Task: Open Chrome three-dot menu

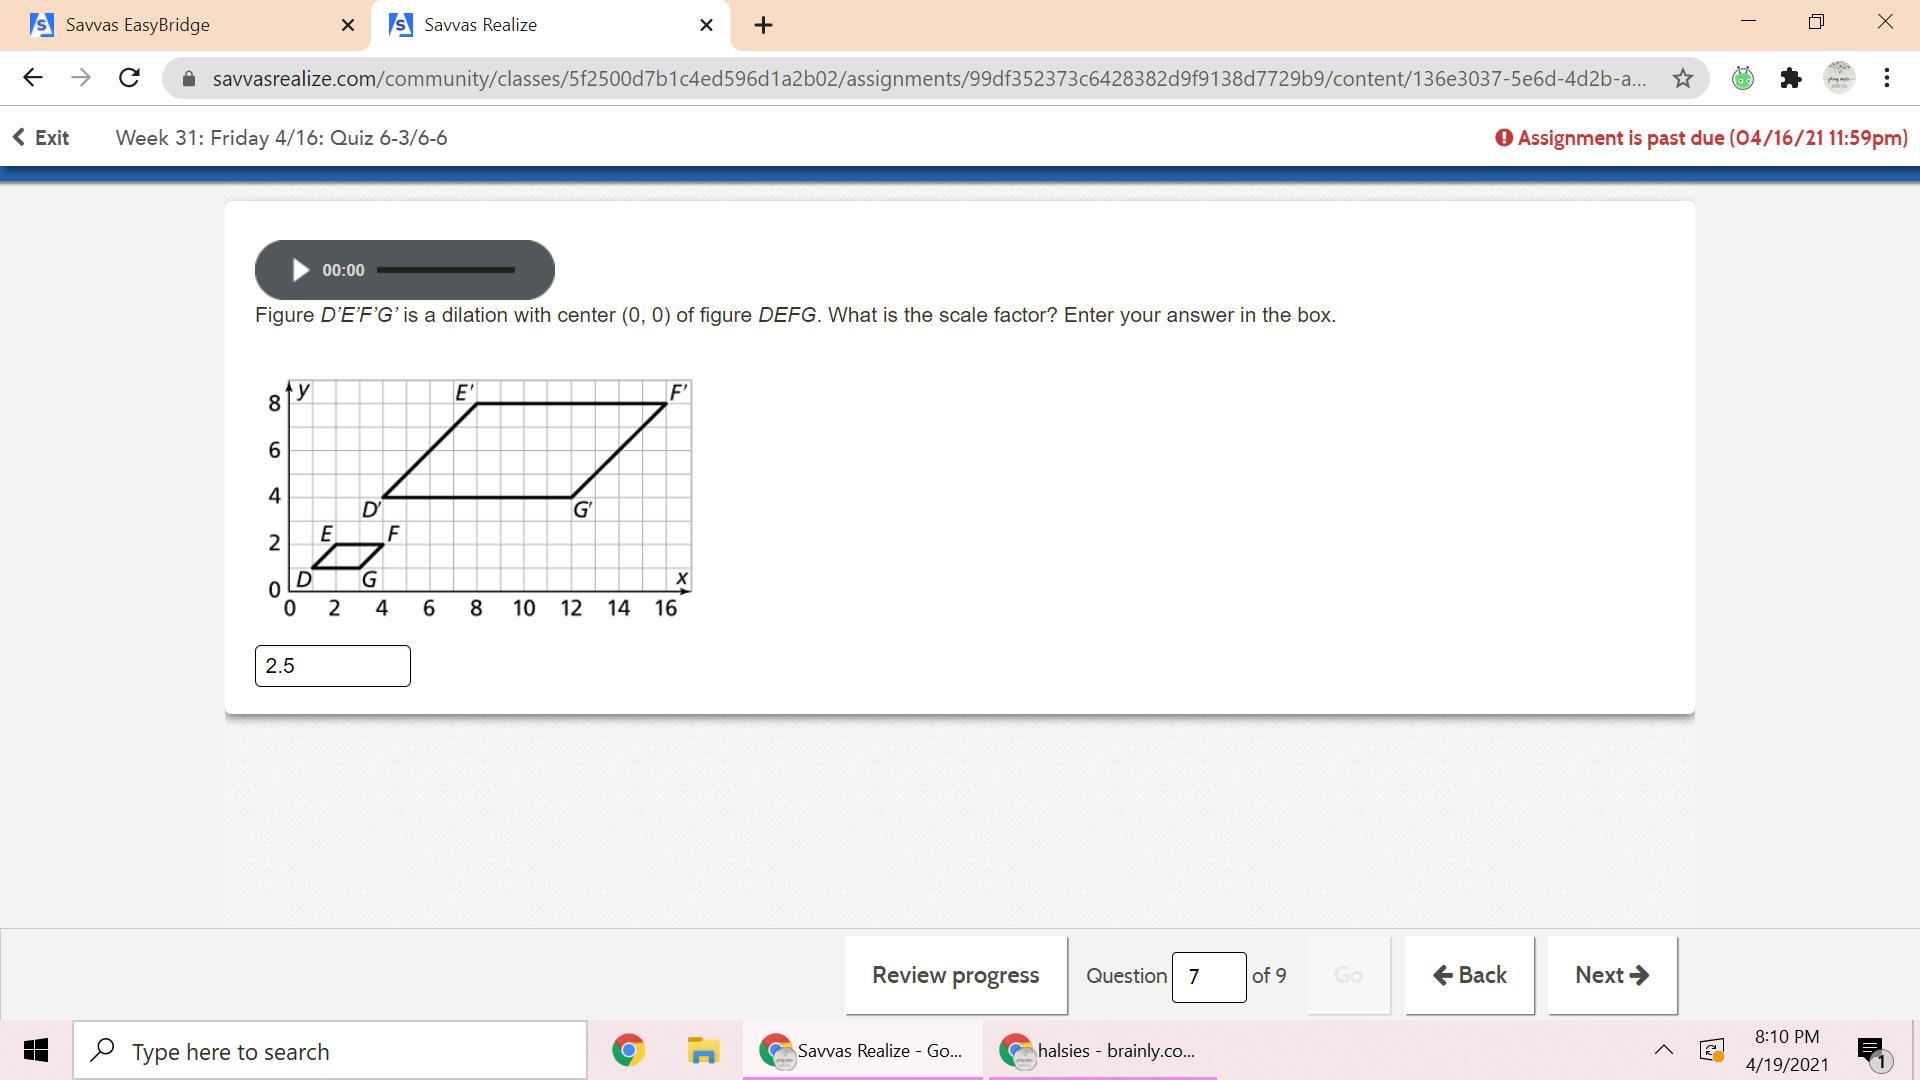Action: tap(1886, 78)
